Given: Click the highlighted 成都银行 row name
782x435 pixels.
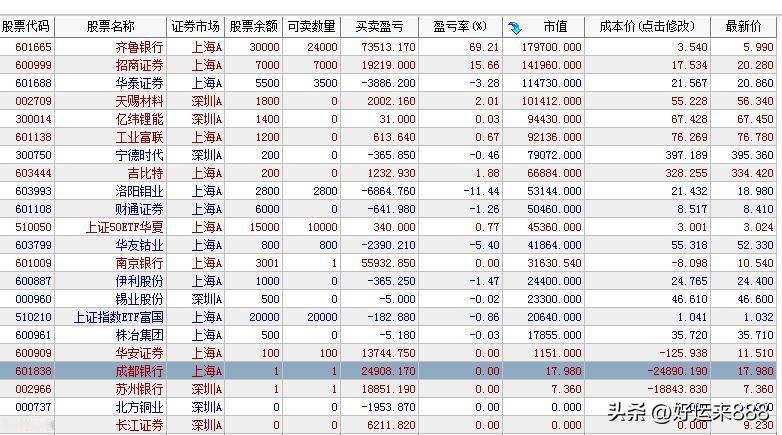Looking at the screenshot, I should pos(139,371).
